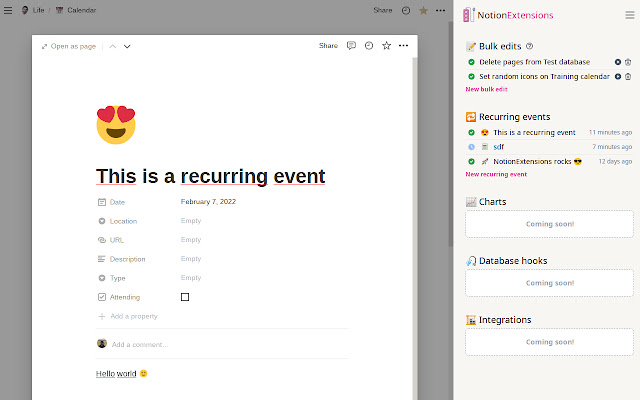The width and height of the screenshot is (640, 400).
Task: Click the blue clock status icon for sdf
Action: click(471, 147)
